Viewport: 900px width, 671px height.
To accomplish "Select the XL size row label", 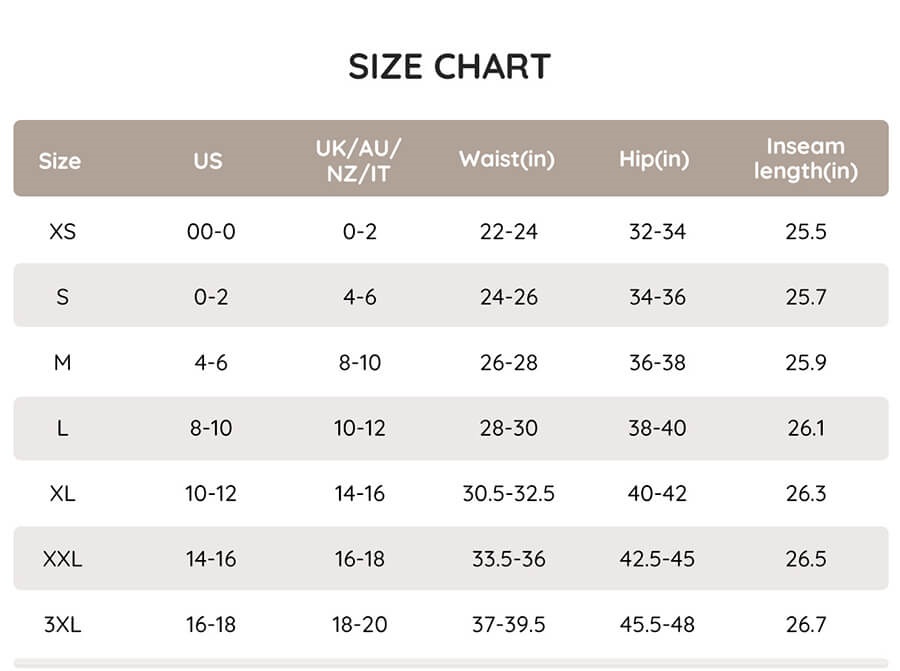I will pos(62,493).
